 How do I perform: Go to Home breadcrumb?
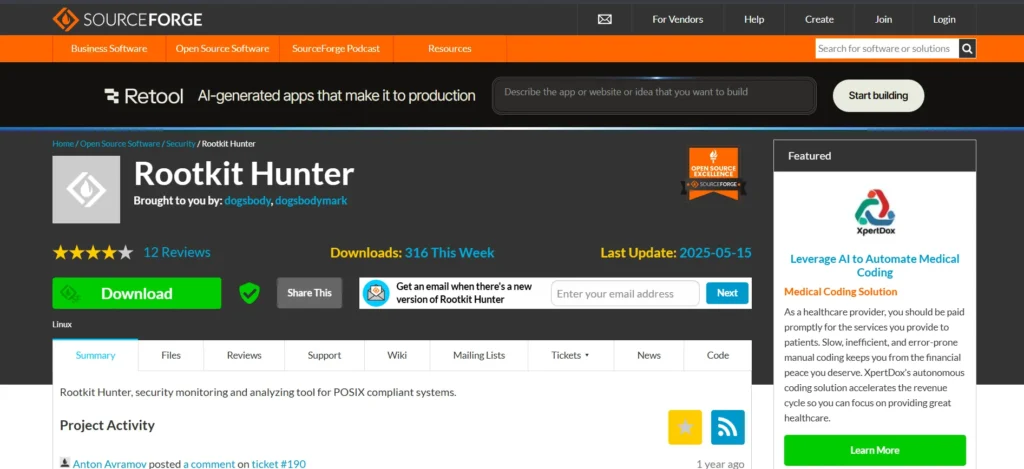click(x=63, y=144)
